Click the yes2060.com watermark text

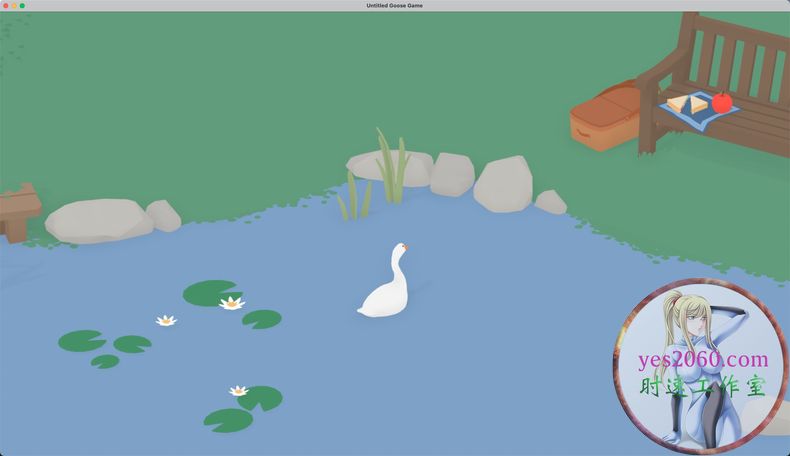click(x=703, y=360)
